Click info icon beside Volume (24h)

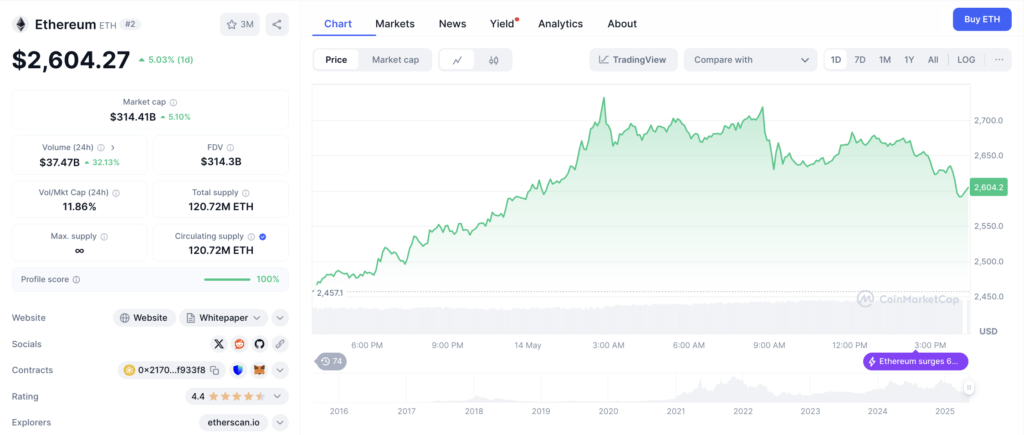101,148
